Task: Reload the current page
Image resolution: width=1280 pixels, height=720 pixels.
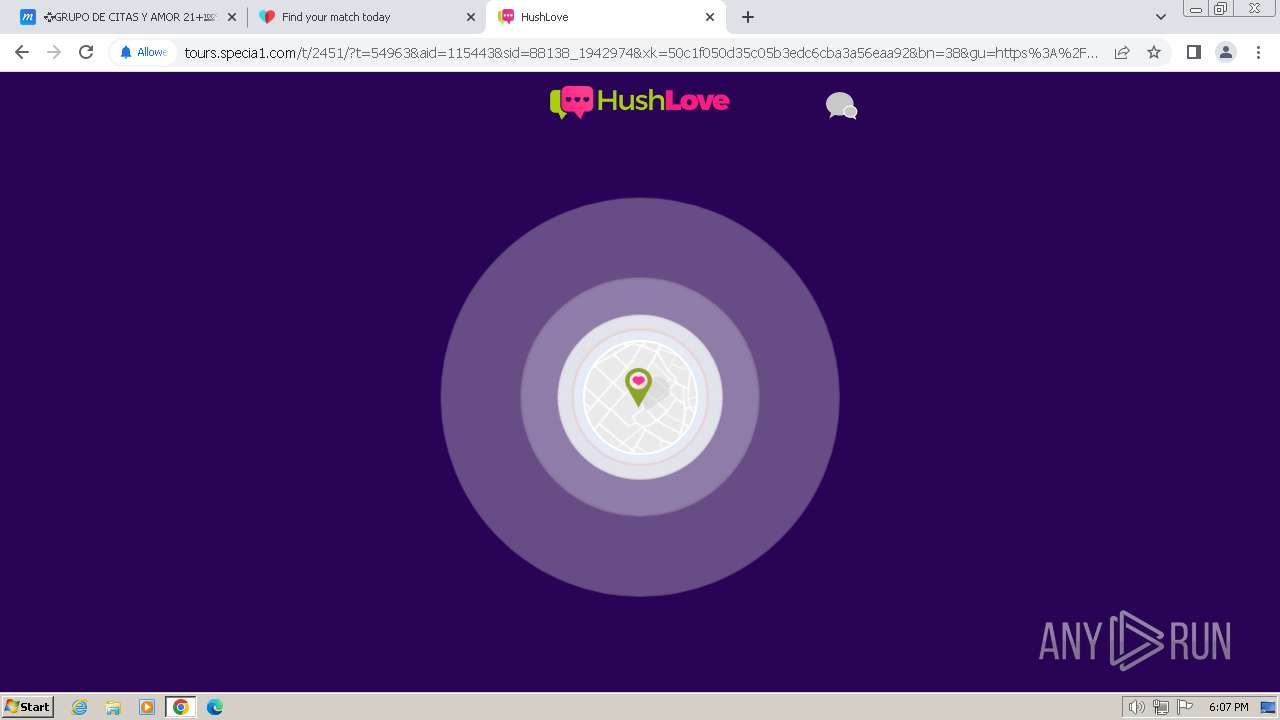Action: click(x=86, y=52)
